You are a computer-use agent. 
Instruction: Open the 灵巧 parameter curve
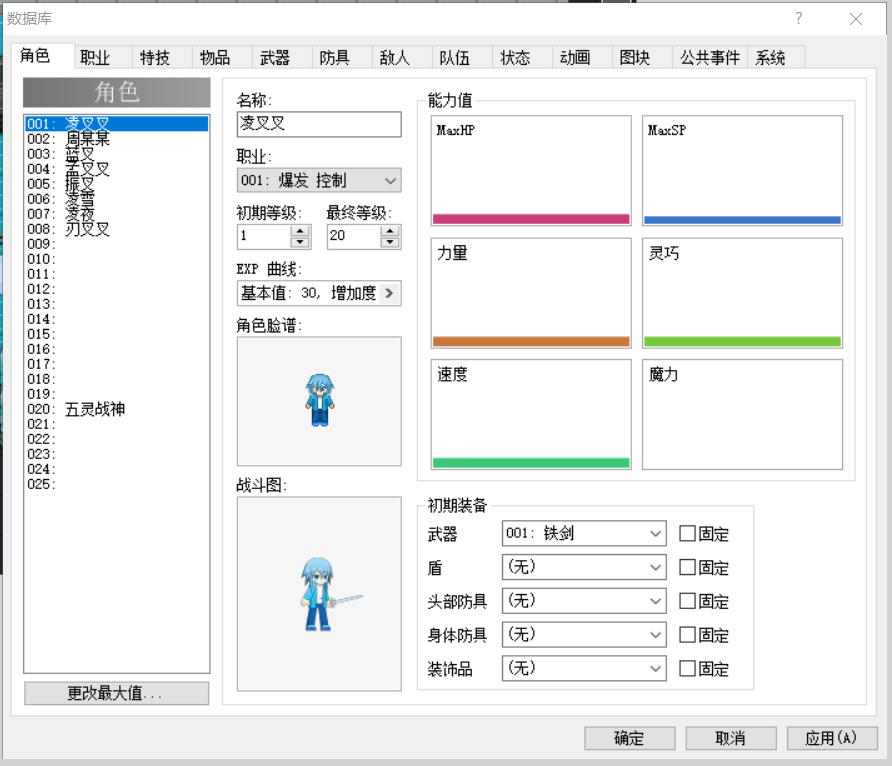click(x=742, y=293)
